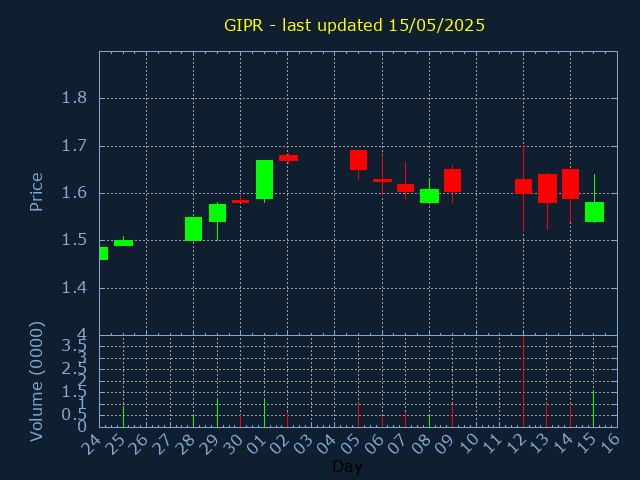Select the Price axis label
The image size is (640, 480).
point(36,192)
